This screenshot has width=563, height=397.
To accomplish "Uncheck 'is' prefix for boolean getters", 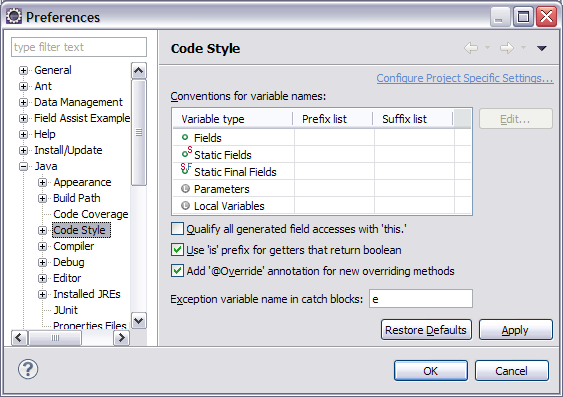I will pos(177,249).
